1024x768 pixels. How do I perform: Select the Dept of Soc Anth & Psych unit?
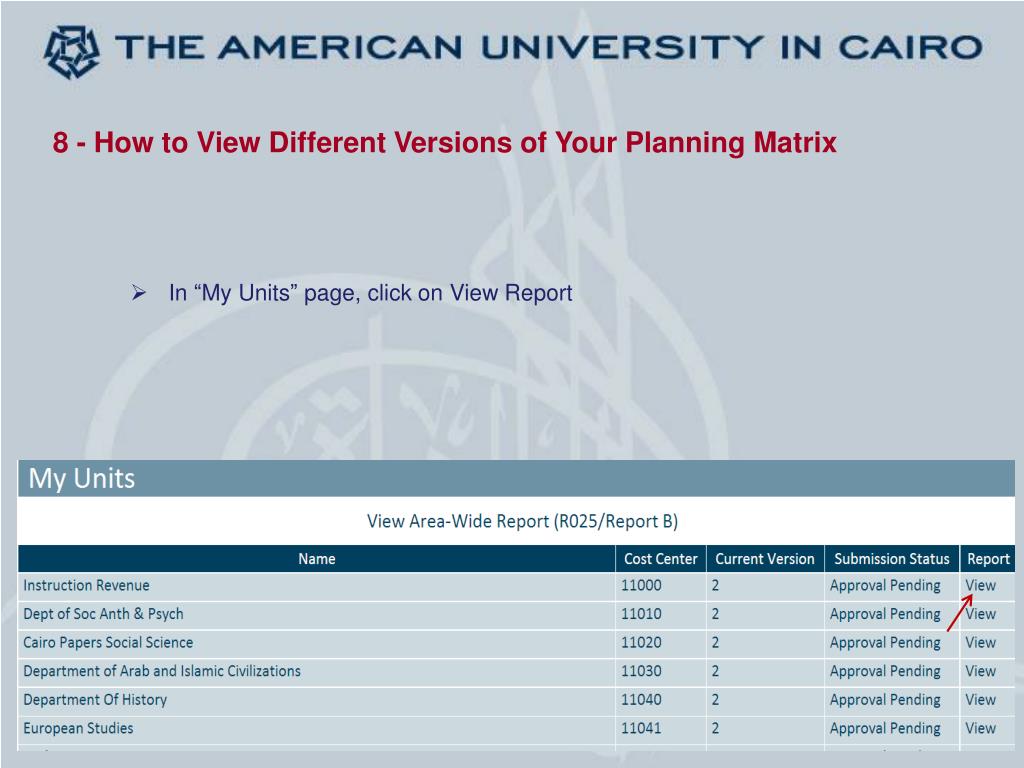coord(103,614)
